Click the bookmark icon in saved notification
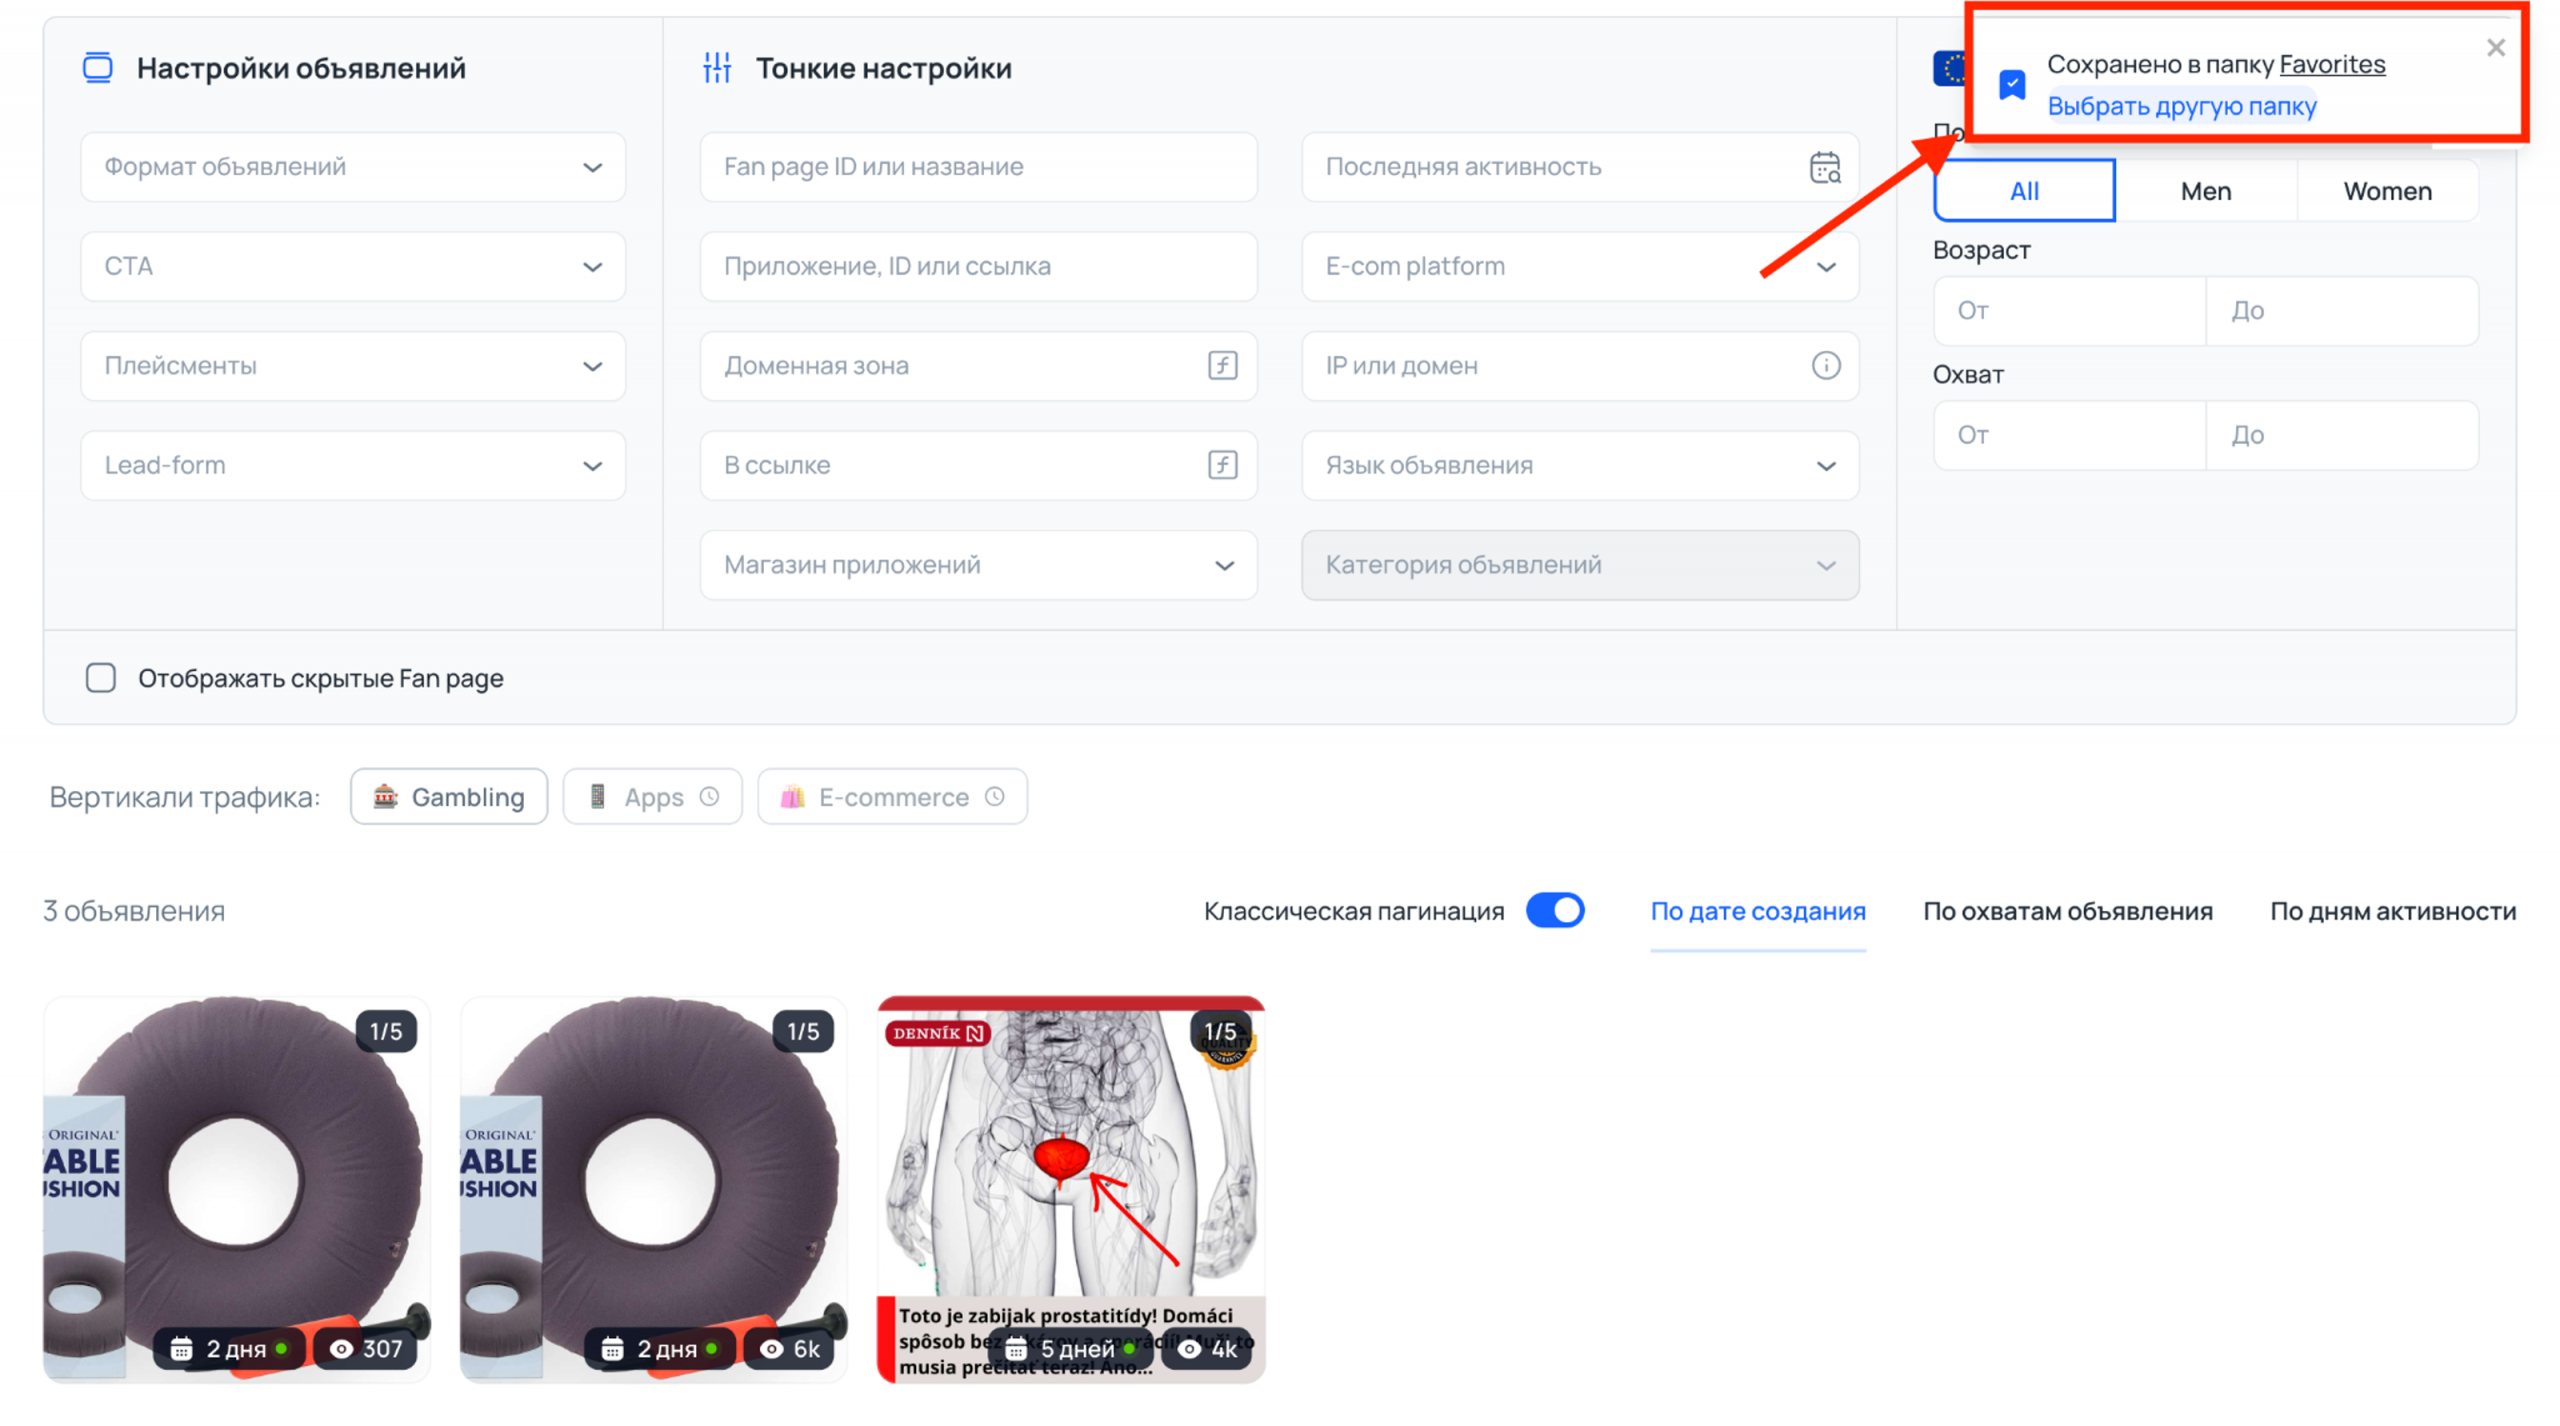2560x1426 pixels. [2011, 85]
